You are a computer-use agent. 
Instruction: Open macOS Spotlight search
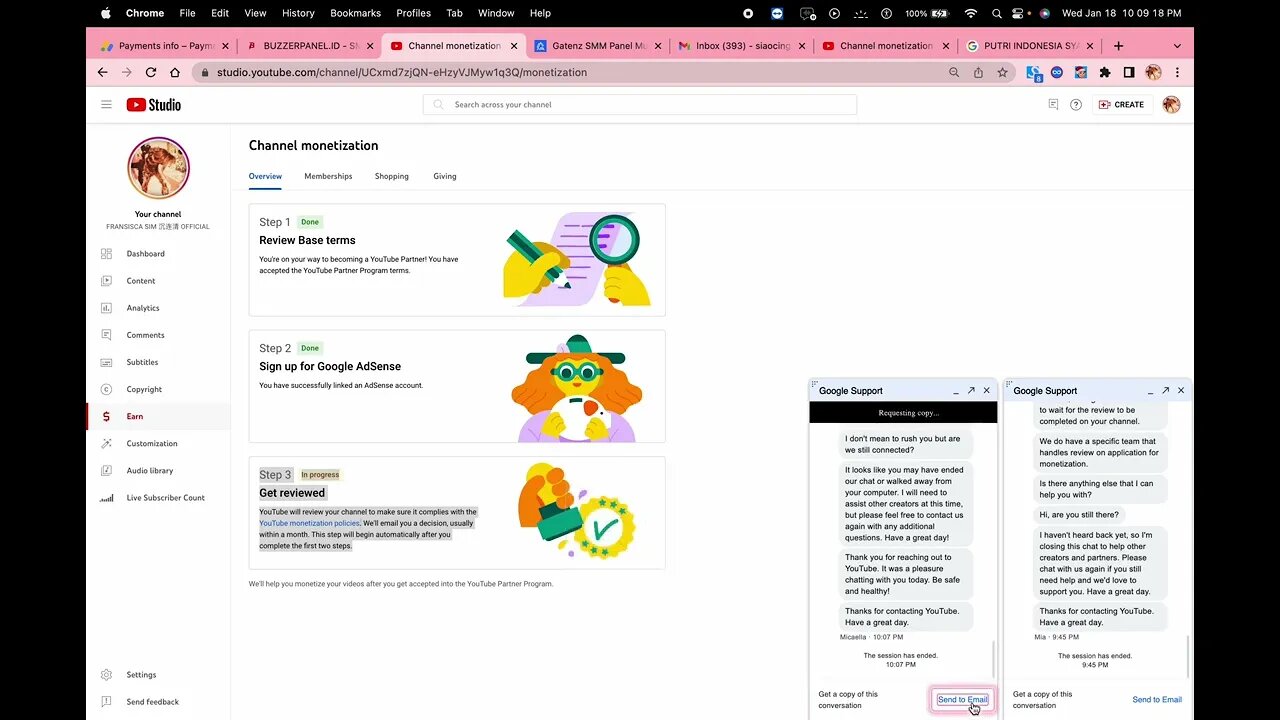pyautogui.click(x=997, y=13)
